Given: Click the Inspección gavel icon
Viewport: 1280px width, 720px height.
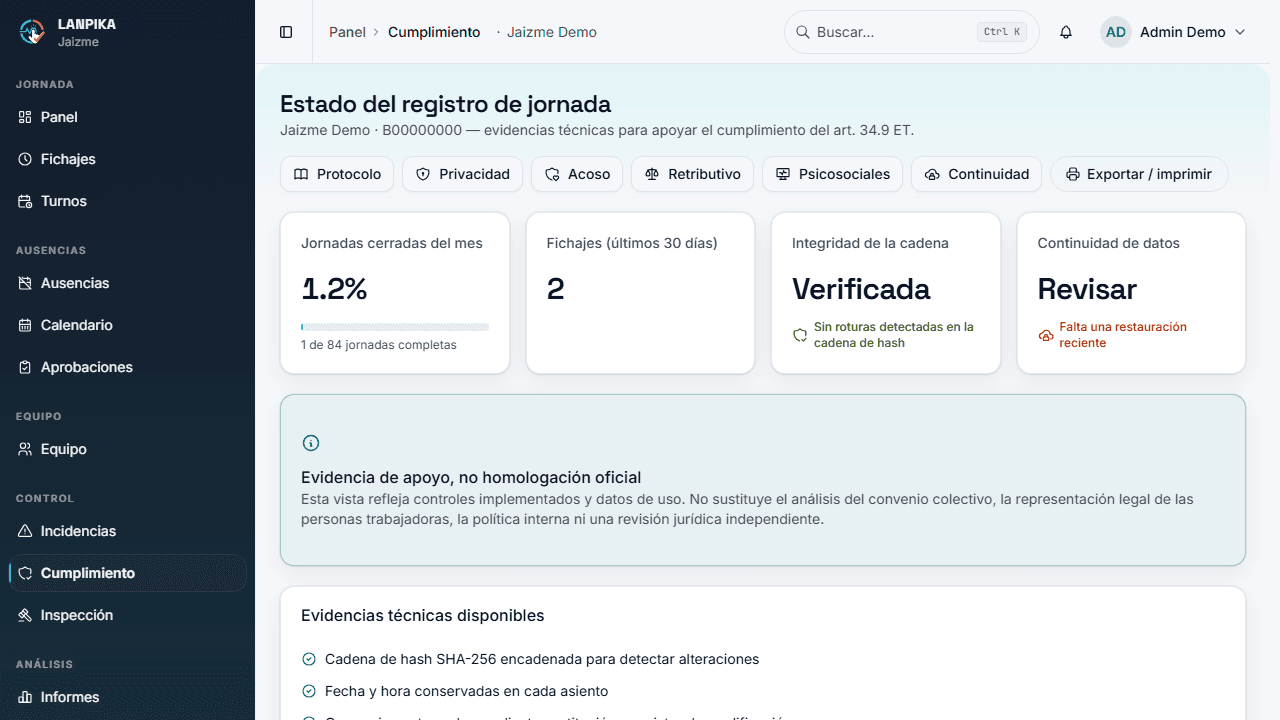Looking at the screenshot, I should (x=25, y=615).
